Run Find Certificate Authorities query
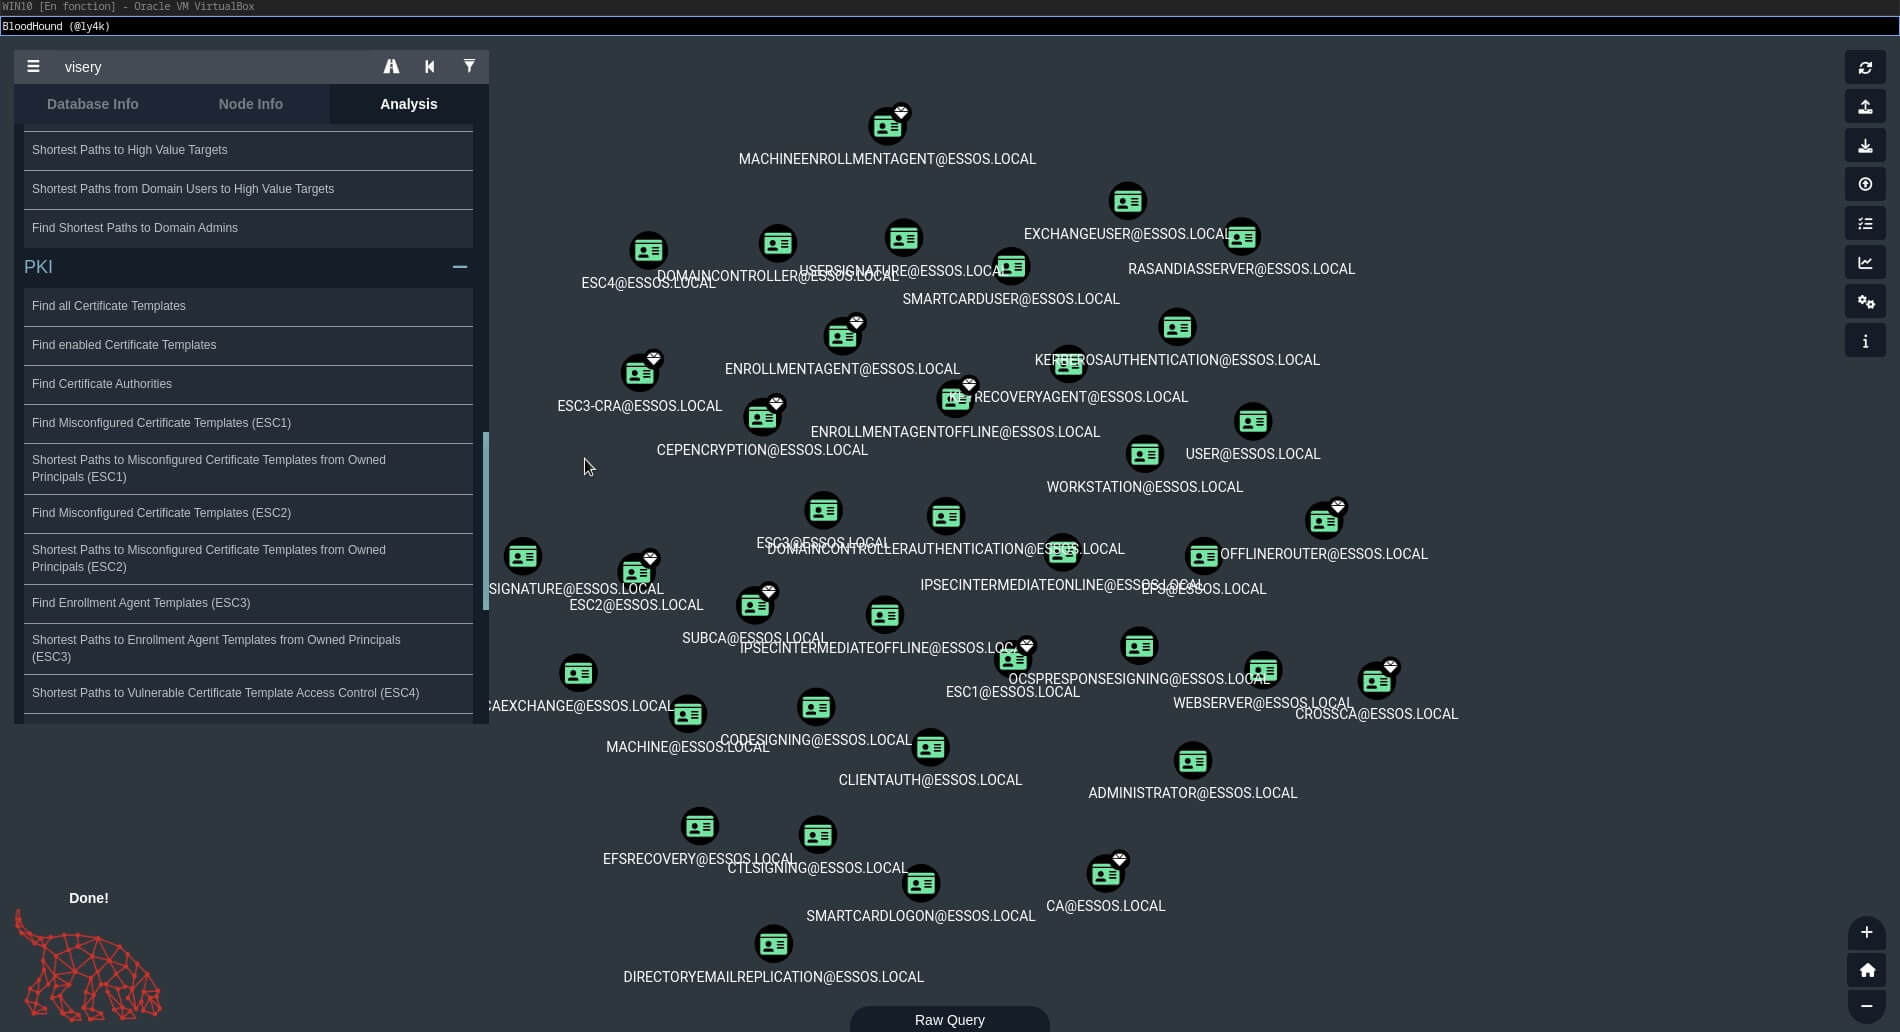This screenshot has height=1032, width=1900. pyautogui.click(x=248, y=384)
